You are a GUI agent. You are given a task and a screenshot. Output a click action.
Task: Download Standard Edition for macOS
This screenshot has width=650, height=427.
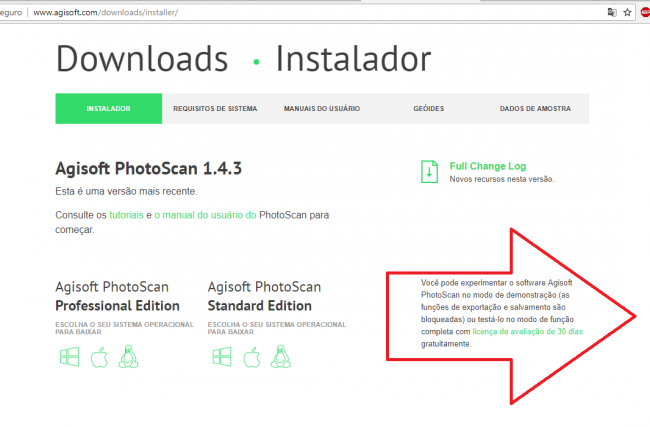tap(252, 357)
